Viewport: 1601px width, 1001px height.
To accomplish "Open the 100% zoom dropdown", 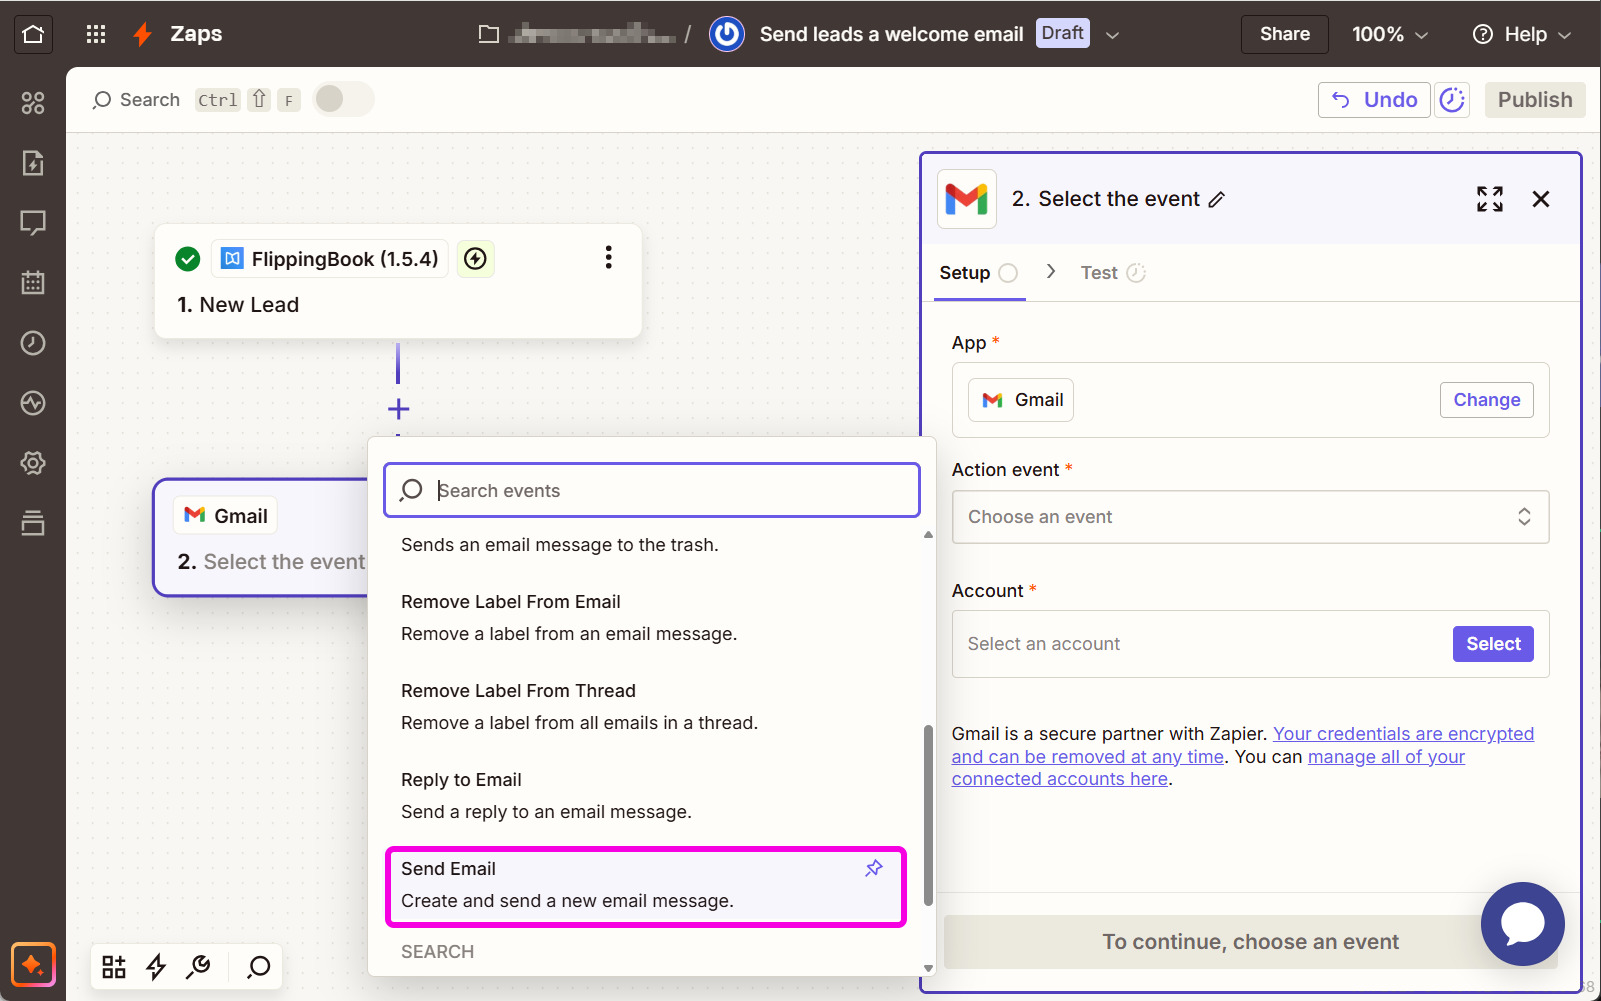I will pyautogui.click(x=1390, y=34).
